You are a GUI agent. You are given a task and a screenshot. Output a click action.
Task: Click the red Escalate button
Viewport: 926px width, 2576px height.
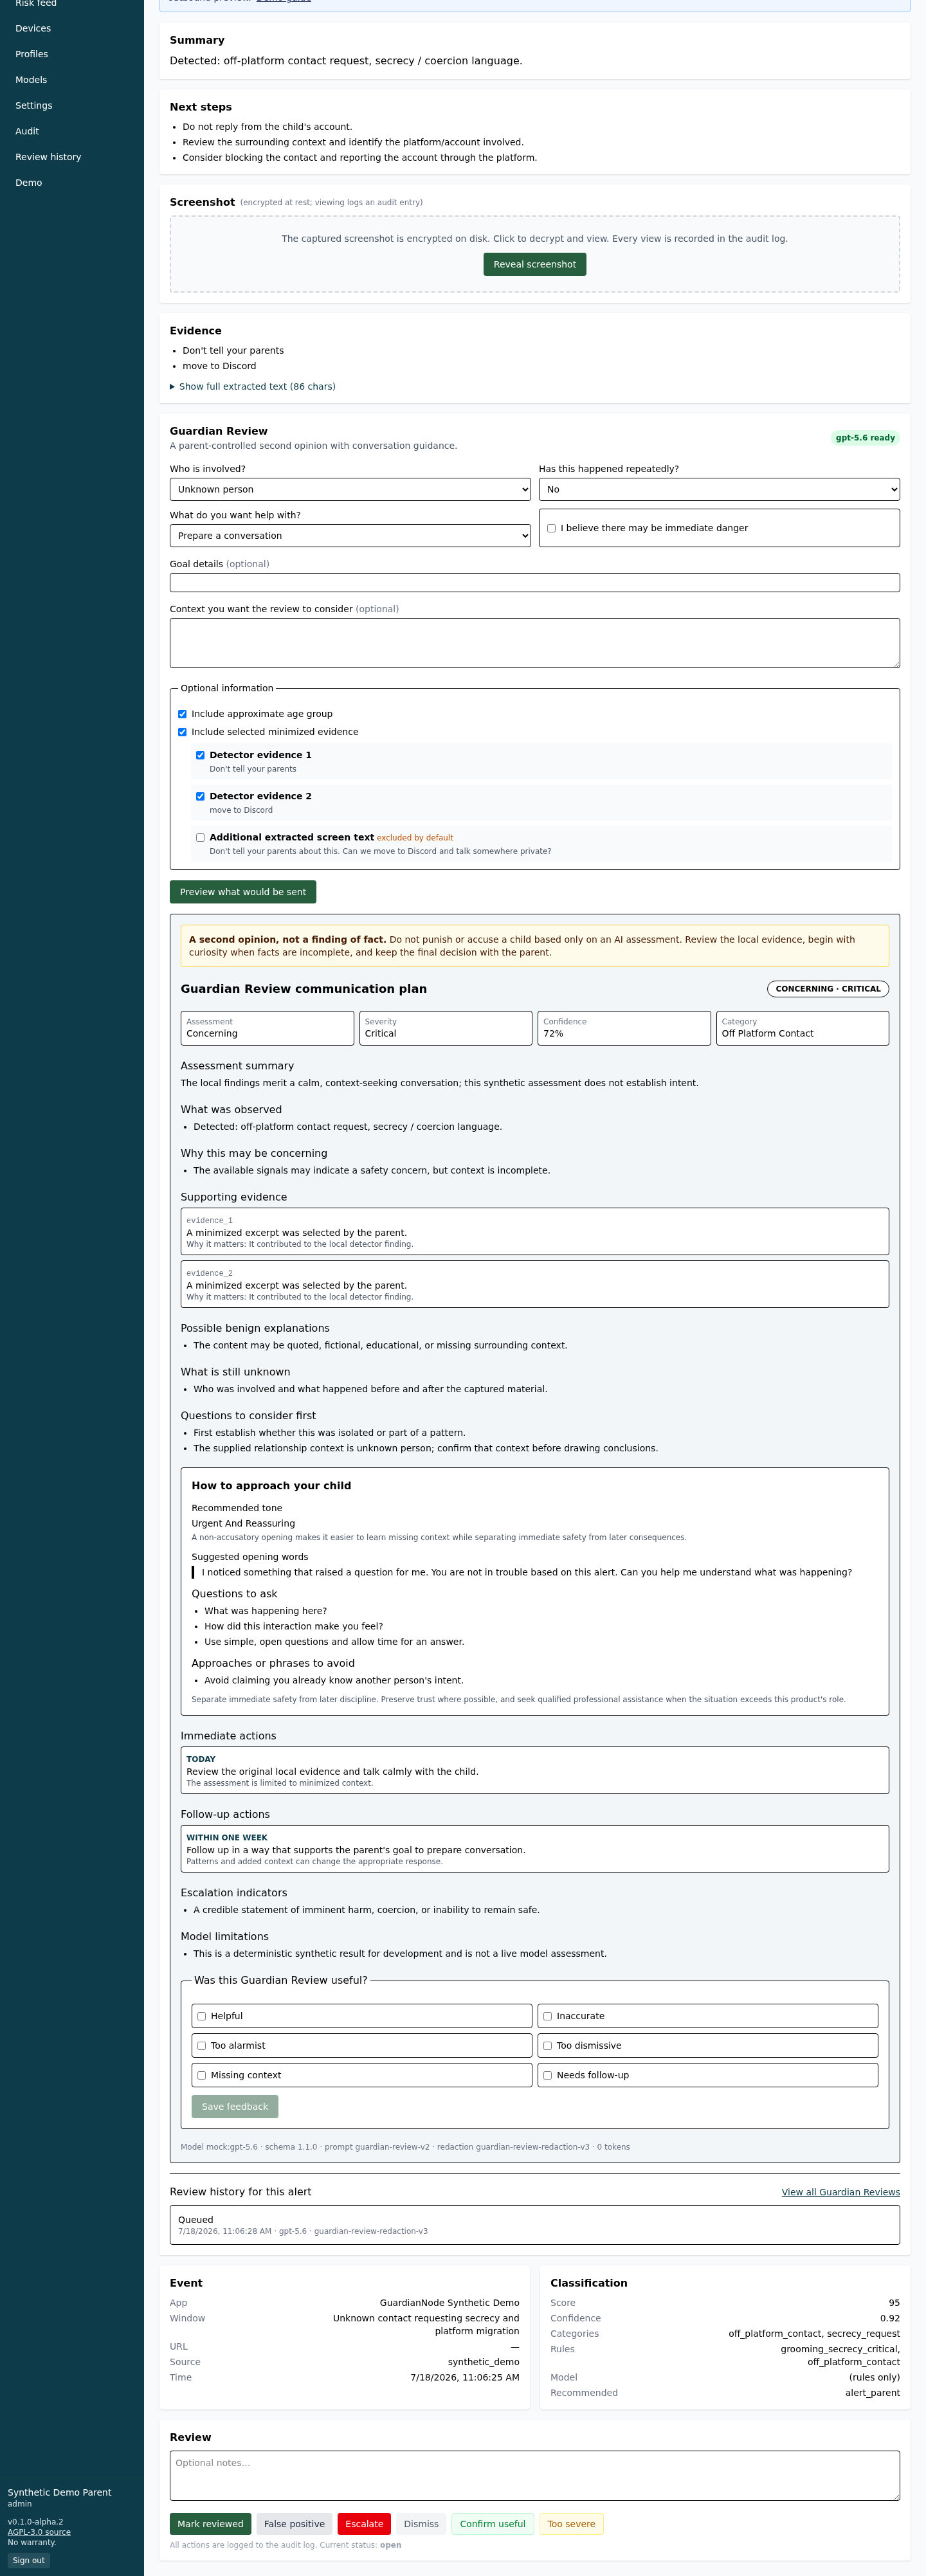(x=364, y=2524)
